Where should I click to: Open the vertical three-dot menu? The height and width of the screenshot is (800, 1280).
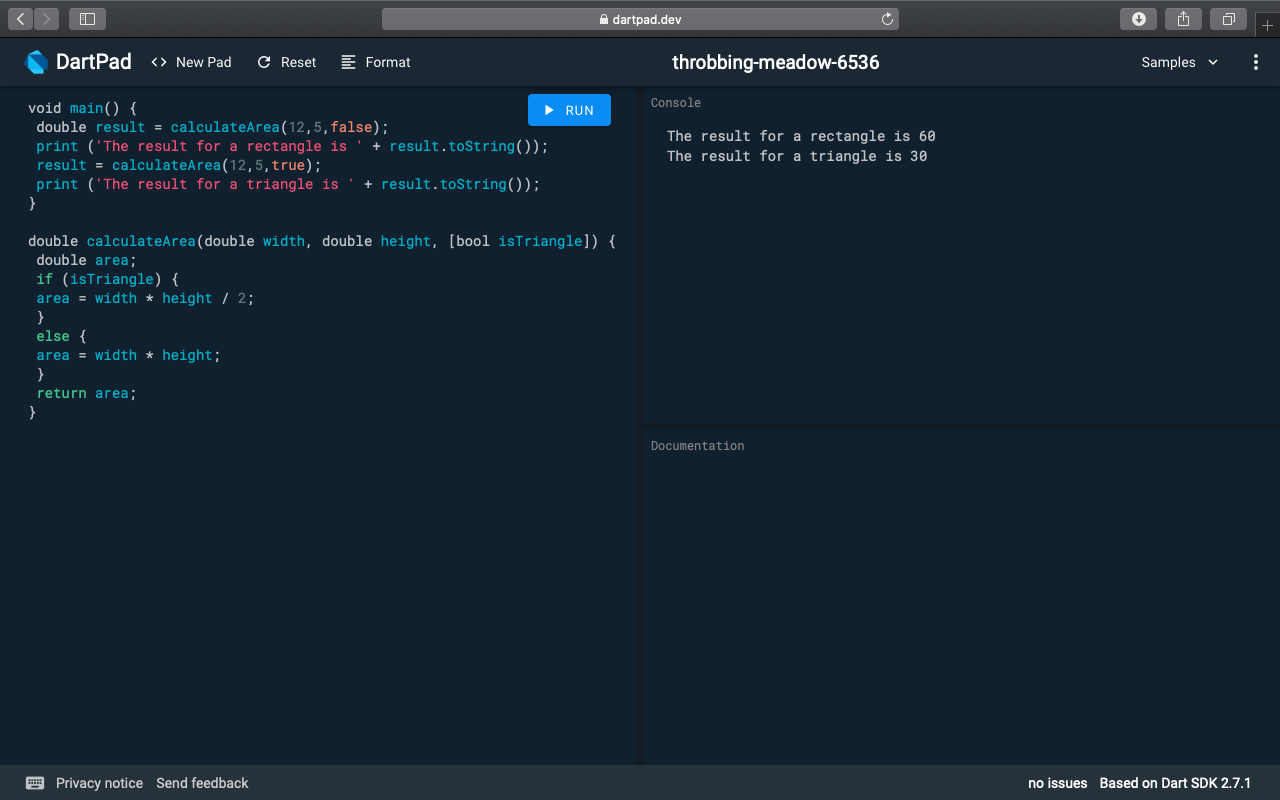click(1256, 62)
